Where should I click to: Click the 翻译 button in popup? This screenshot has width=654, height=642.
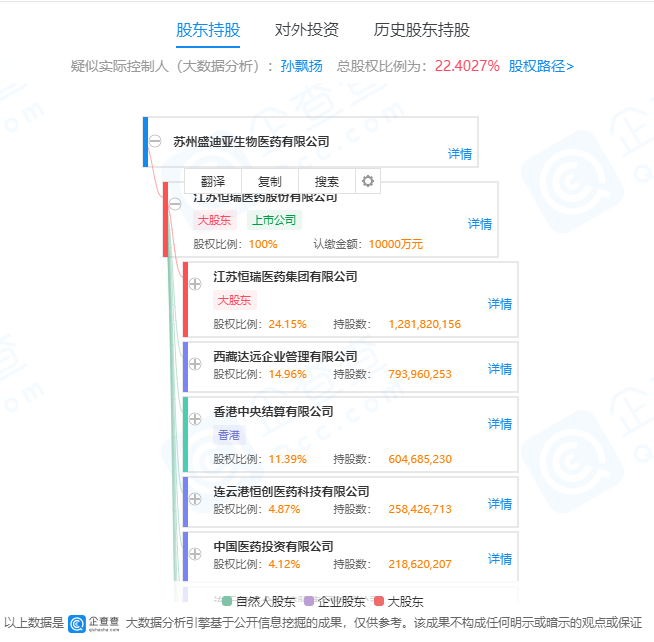click(213, 181)
